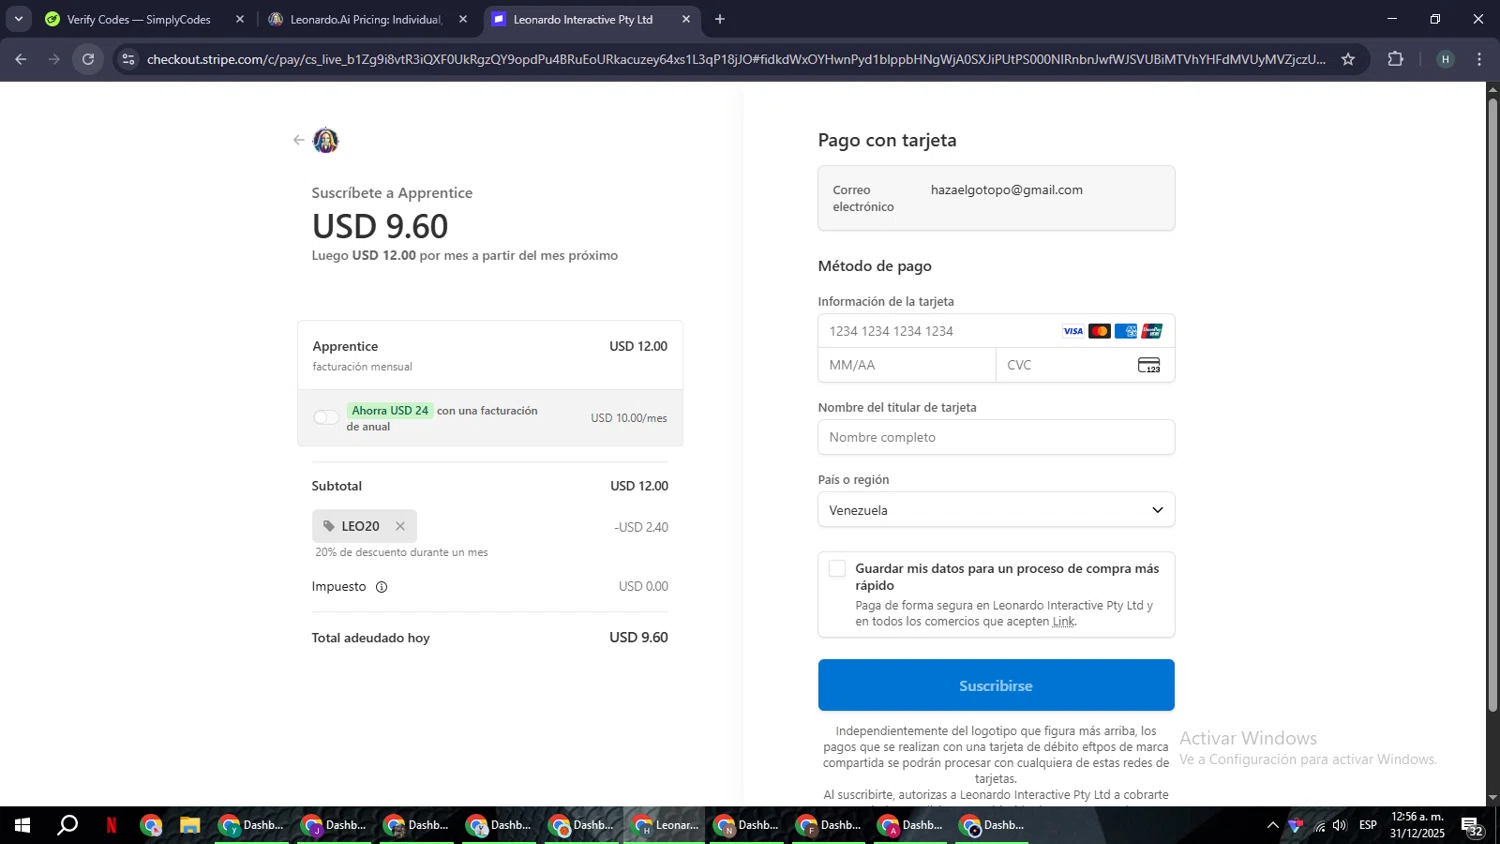This screenshot has width=1500, height=844.
Task: Select the Leonardo Interactive Pty Ltd tab
Action: coord(582,19)
